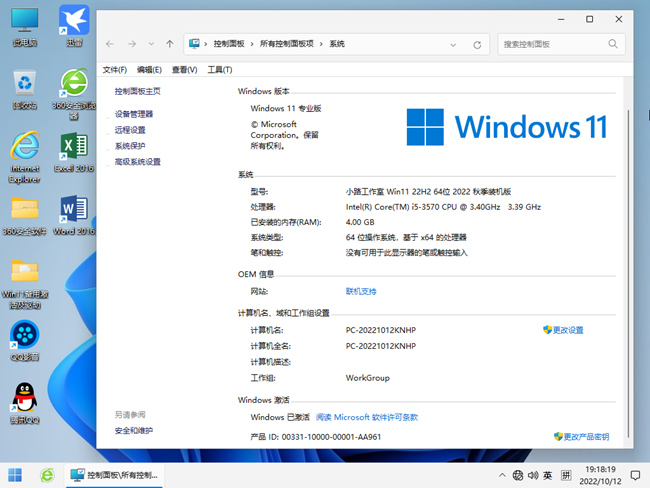This screenshot has width=650, height=488.
Task: Click 更改设置 shield link
Action: pos(563,330)
